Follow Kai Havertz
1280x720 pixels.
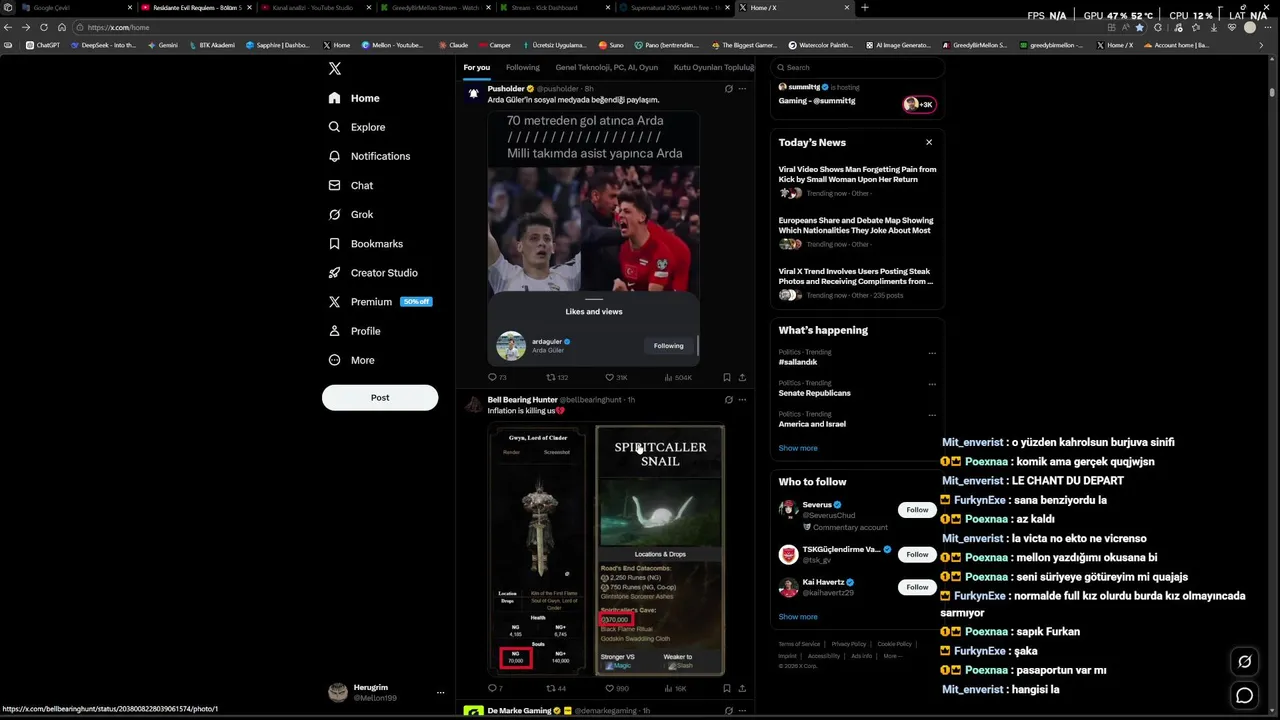917,587
